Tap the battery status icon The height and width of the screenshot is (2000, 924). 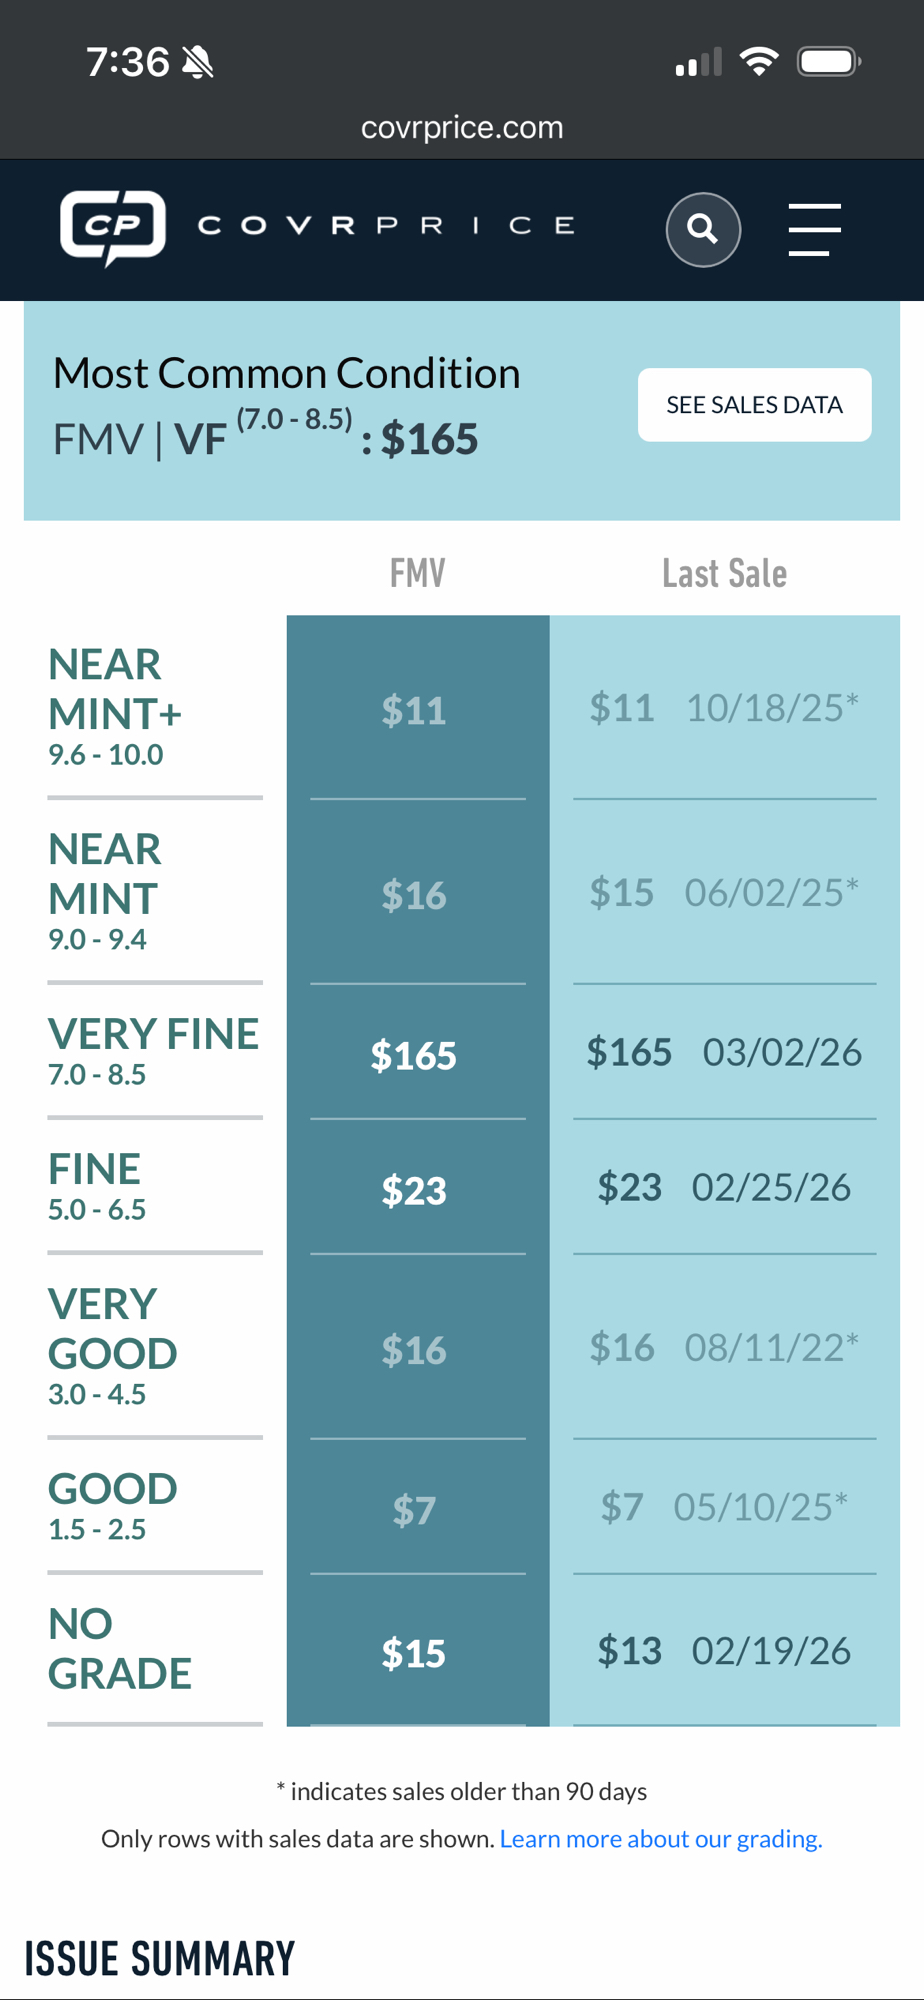(x=828, y=62)
